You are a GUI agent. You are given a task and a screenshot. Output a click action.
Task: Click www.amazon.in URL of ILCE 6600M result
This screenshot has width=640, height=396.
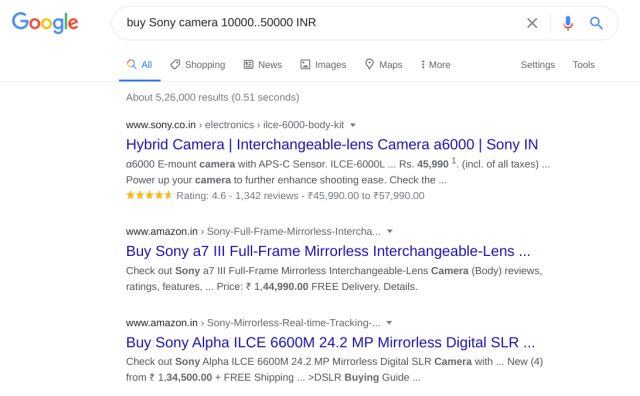[162, 323]
